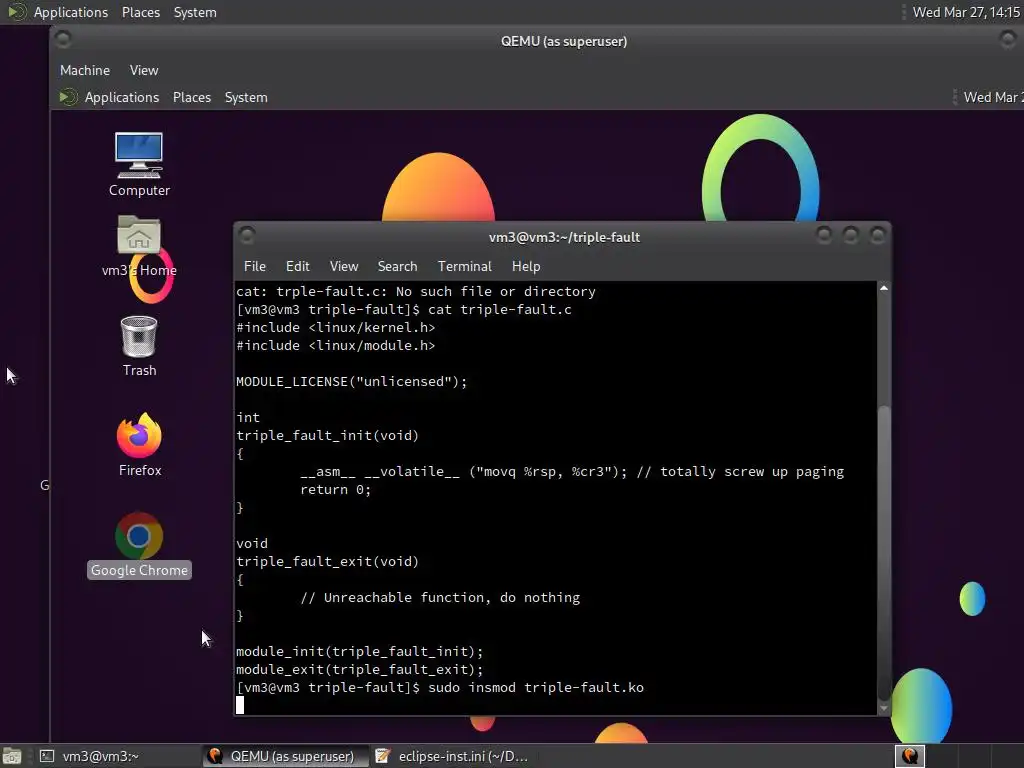Image resolution: width=1024 pixels, height=768 pixels.
Task: Click the 'No such file or directory' error line
Action: [x=415, y=291]
